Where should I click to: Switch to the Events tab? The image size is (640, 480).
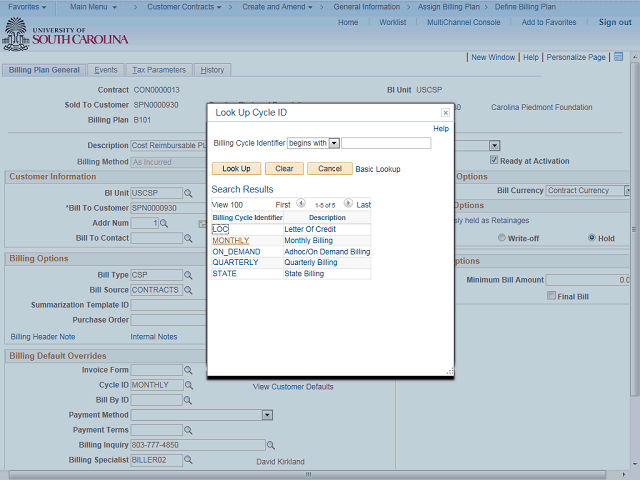(106, 70)
